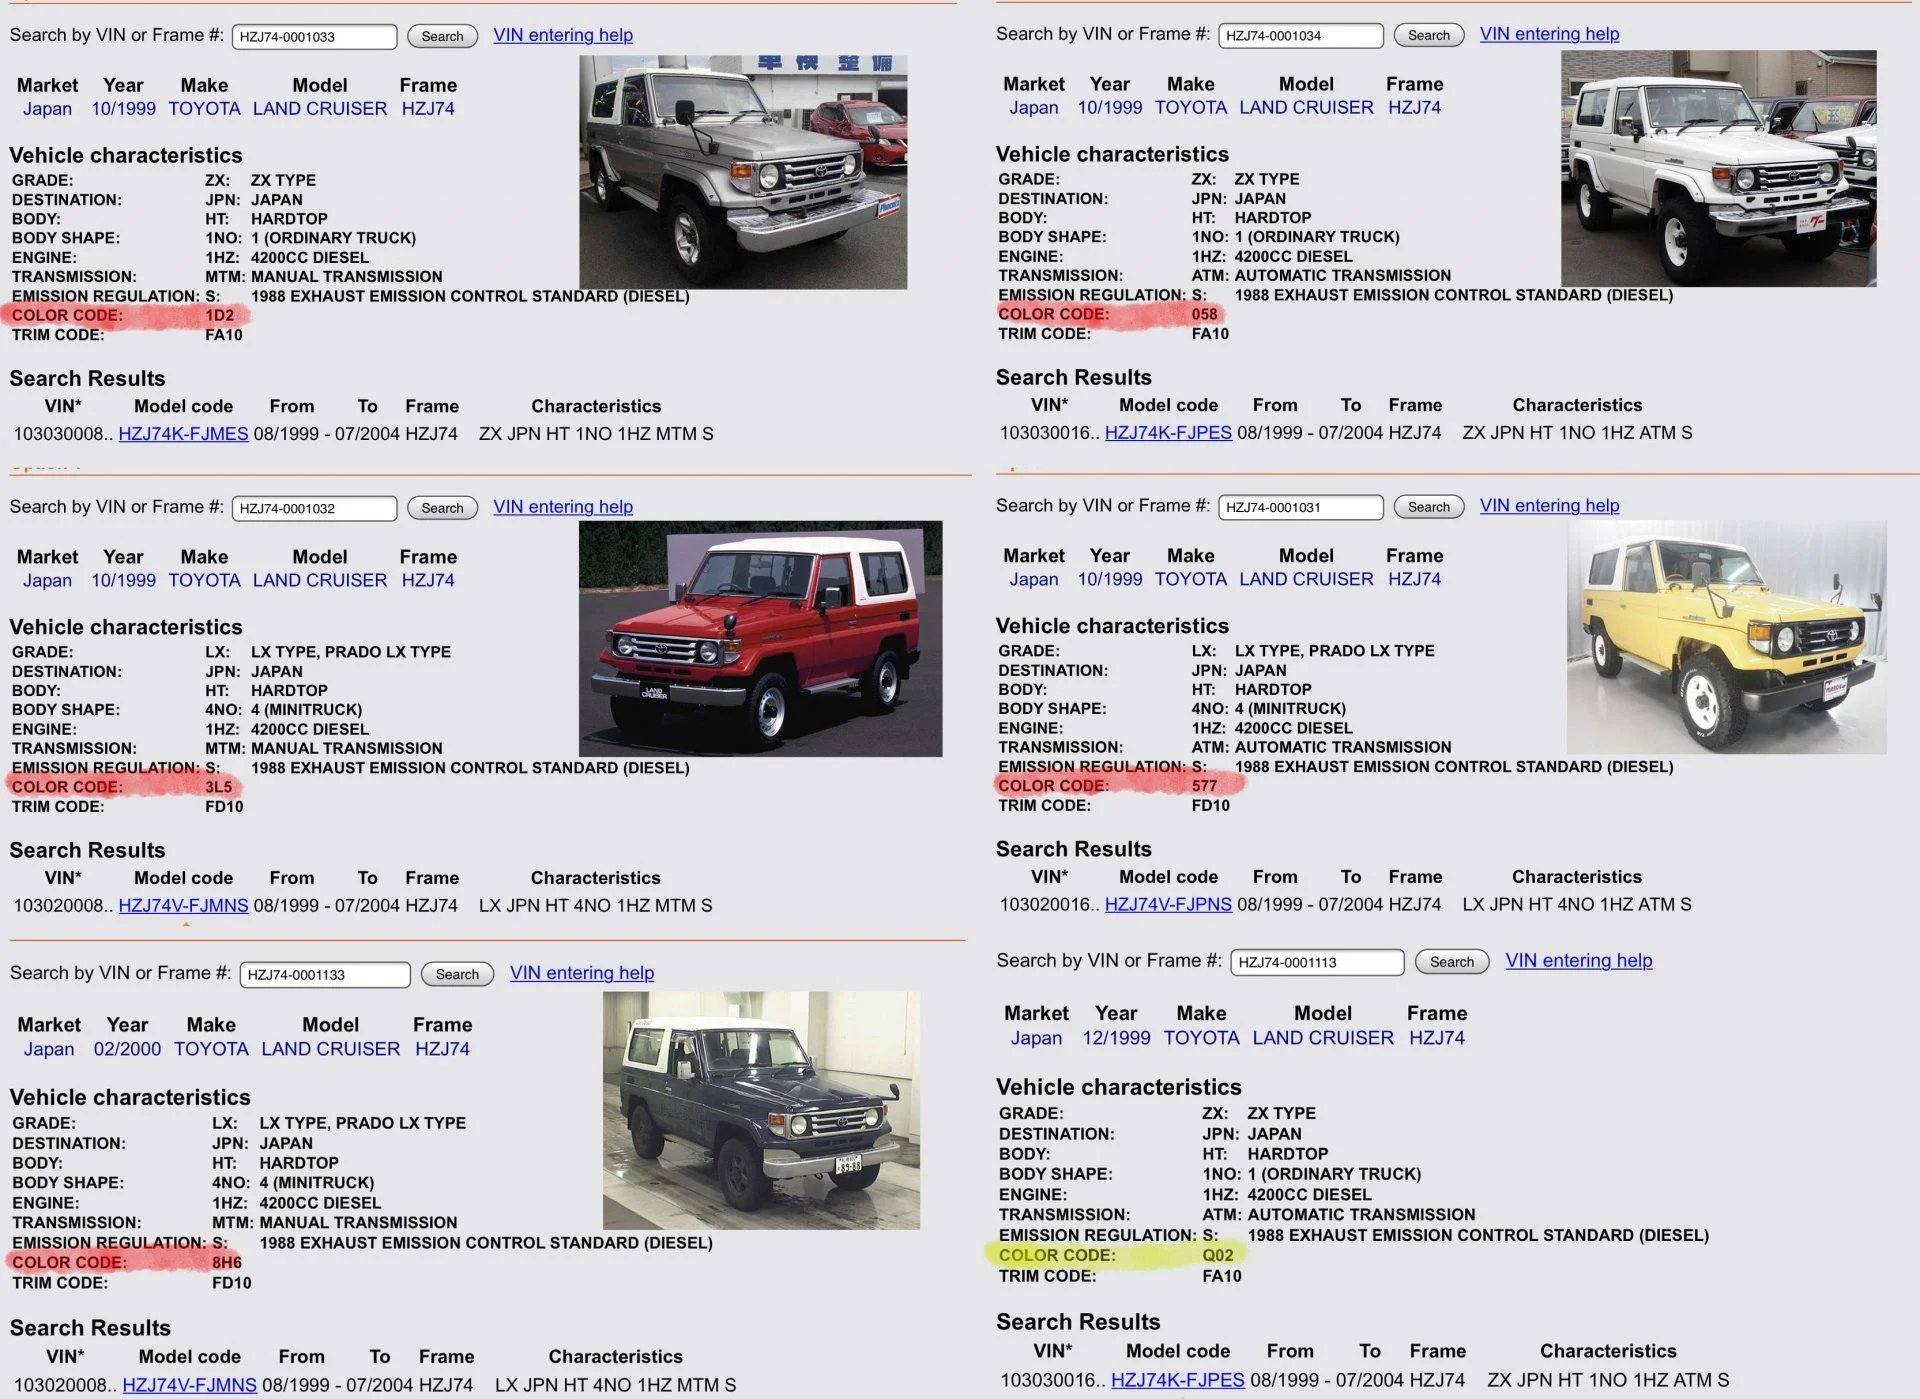The height and width of the screenshot is (1399, 1920).
Task: Open model code link HZJ74K-FJMES
Action: tap(183, 434)
